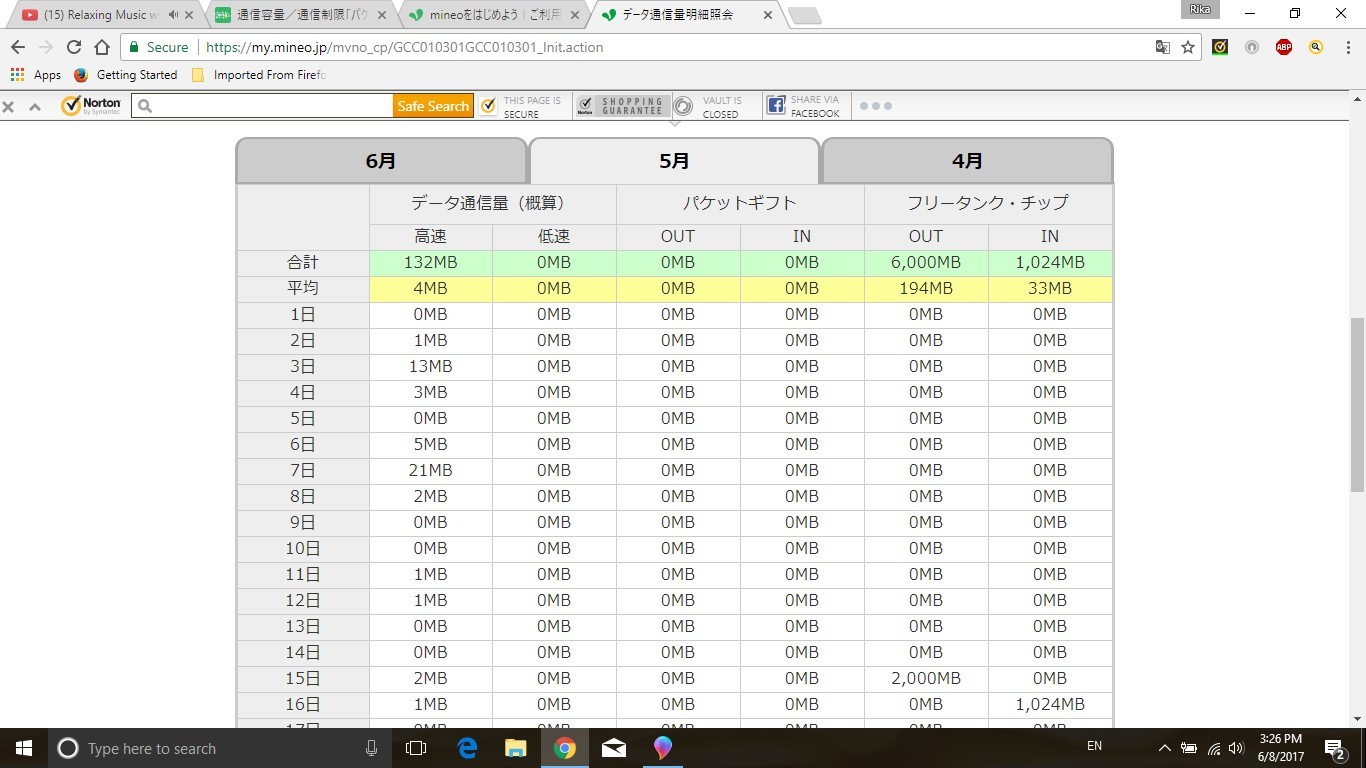Viewport: 1366px width, 768px height.
Task: Collapse the Norton toolbar using the chevron arrow
Action: coord(35,107)
